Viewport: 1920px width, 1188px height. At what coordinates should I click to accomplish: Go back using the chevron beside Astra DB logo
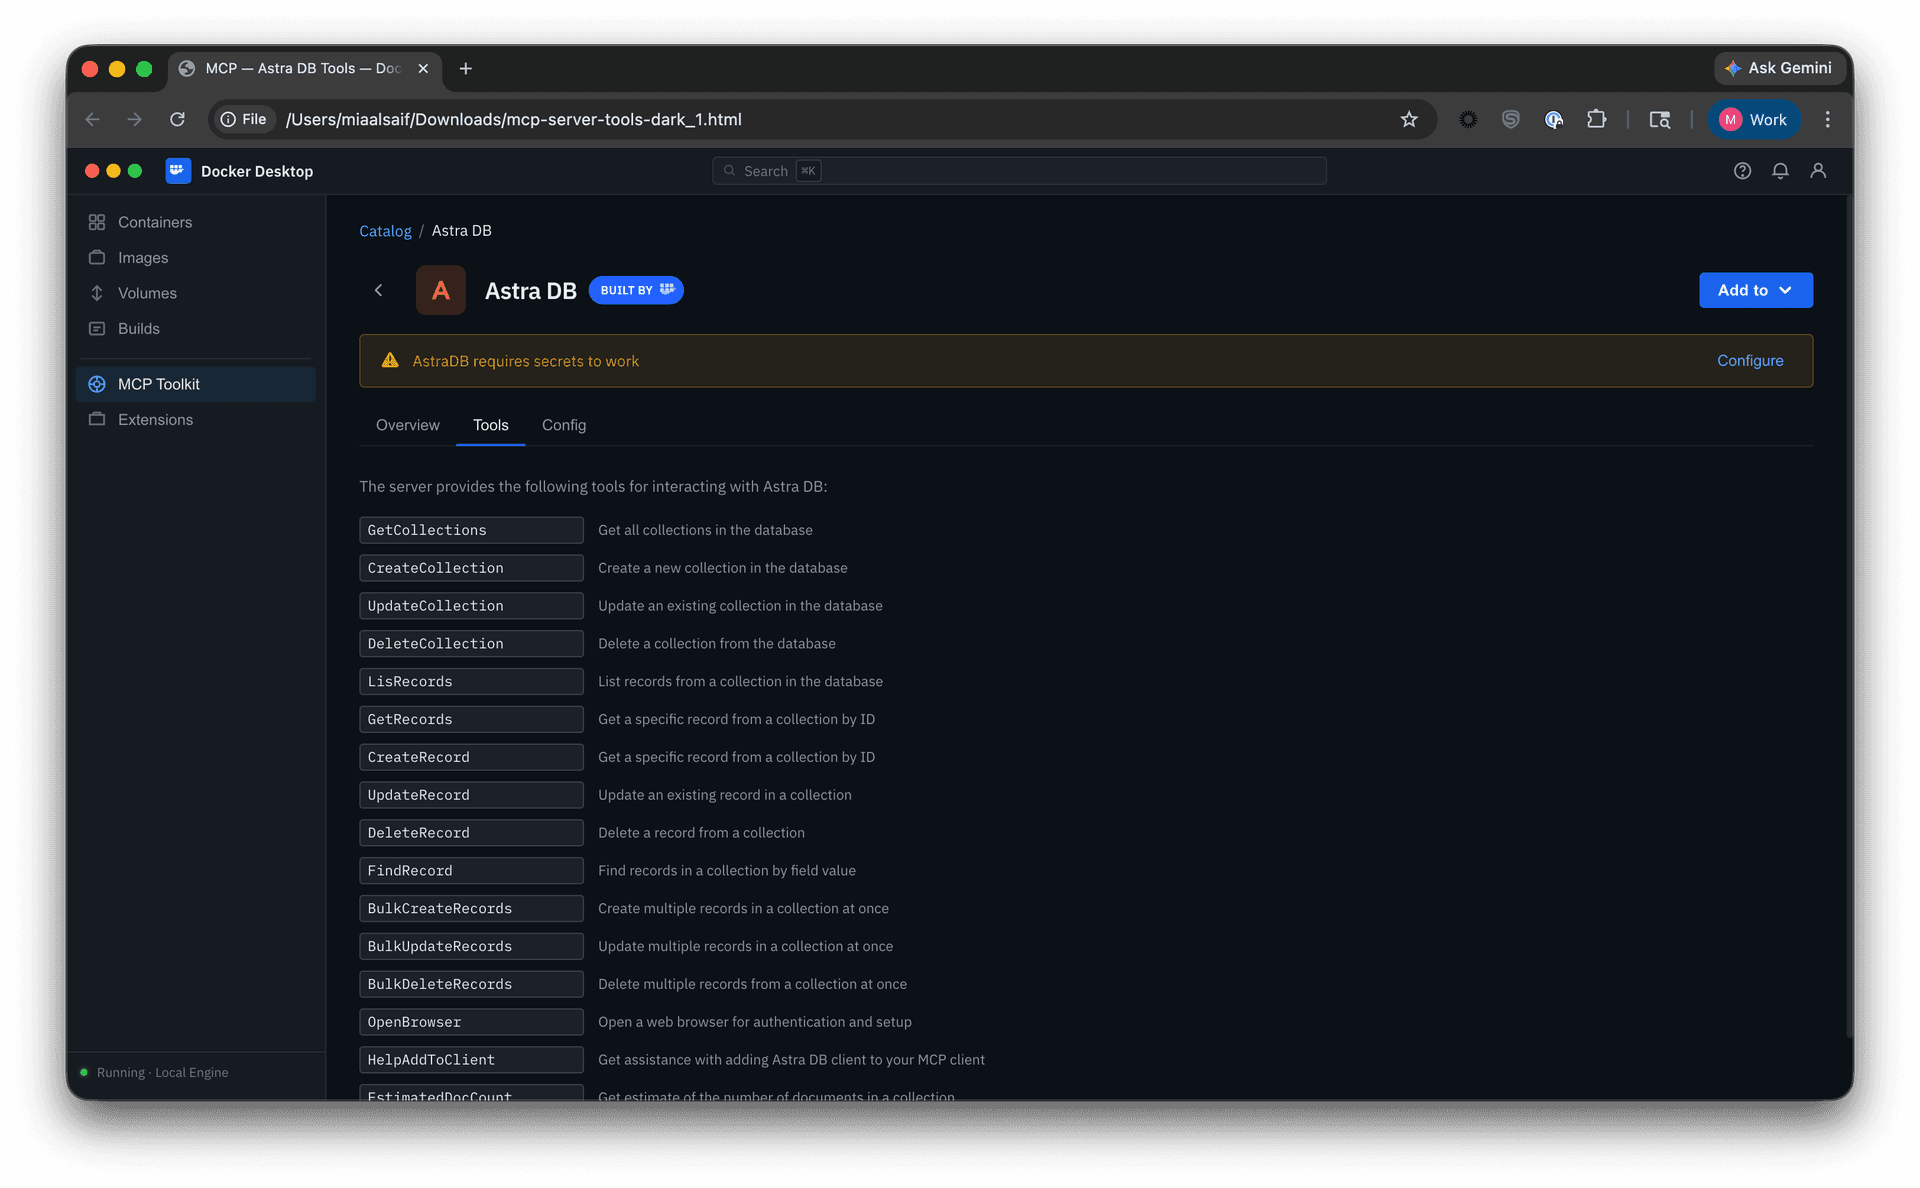pyautogui.click(x=378, y=290)
